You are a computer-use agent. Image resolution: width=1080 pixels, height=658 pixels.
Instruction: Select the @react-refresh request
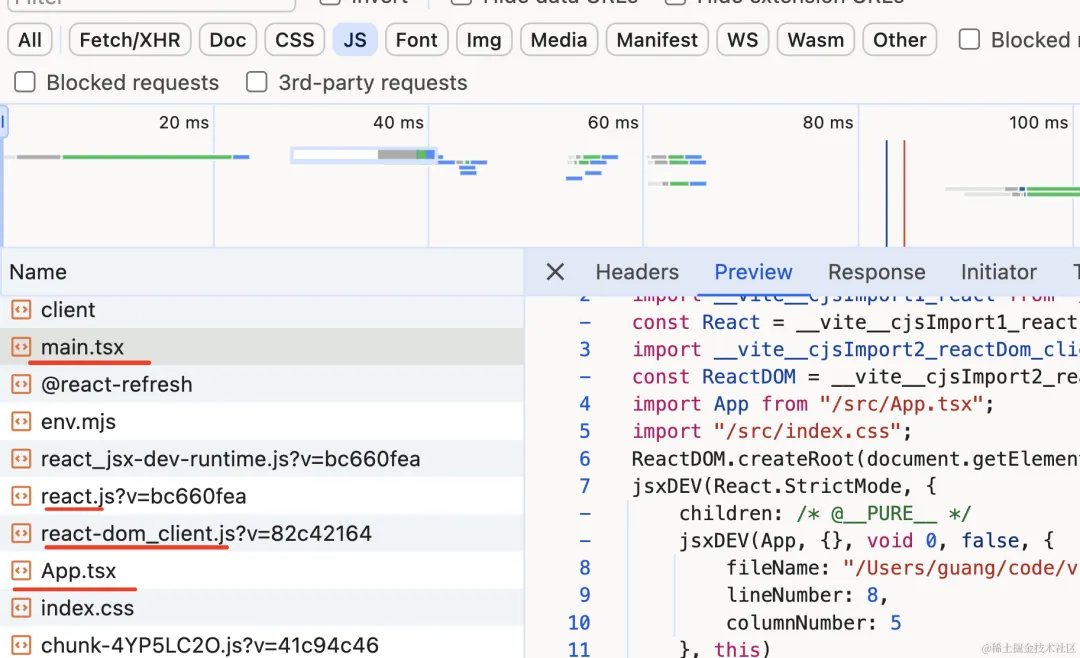[x=262, y=384]
